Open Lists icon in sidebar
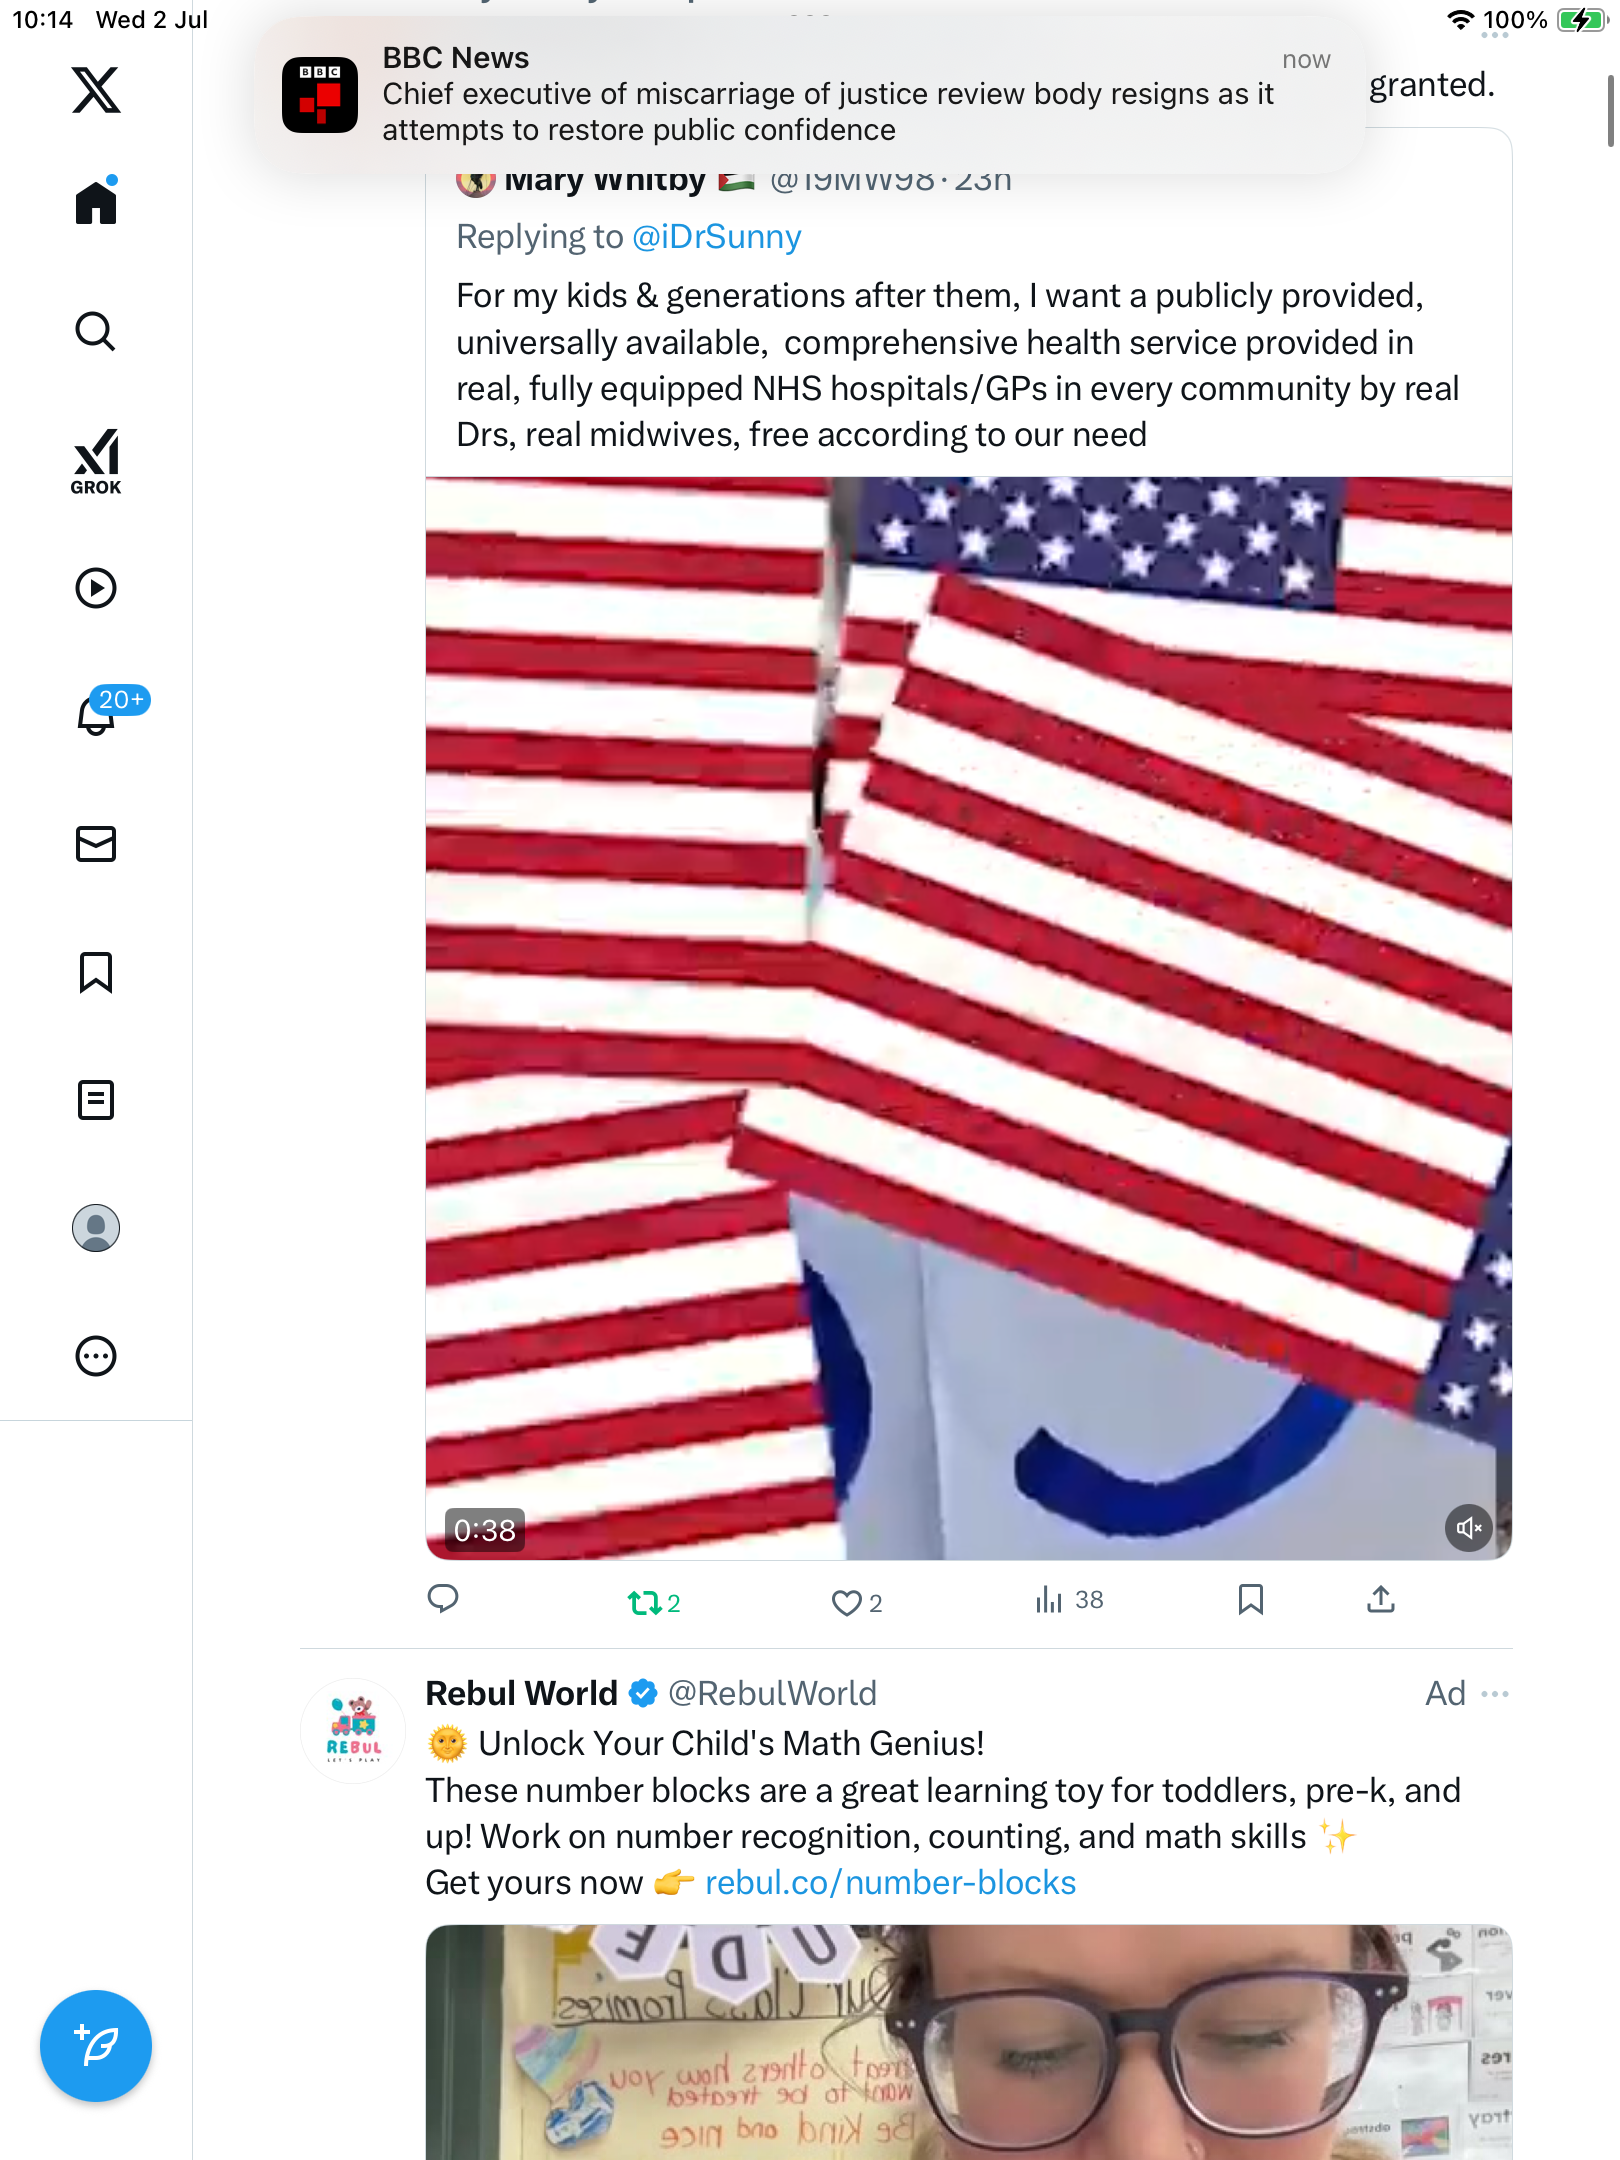The height and width of the screenshot is (2160, 1620). pyautogui.click(x=96, y=1100)
